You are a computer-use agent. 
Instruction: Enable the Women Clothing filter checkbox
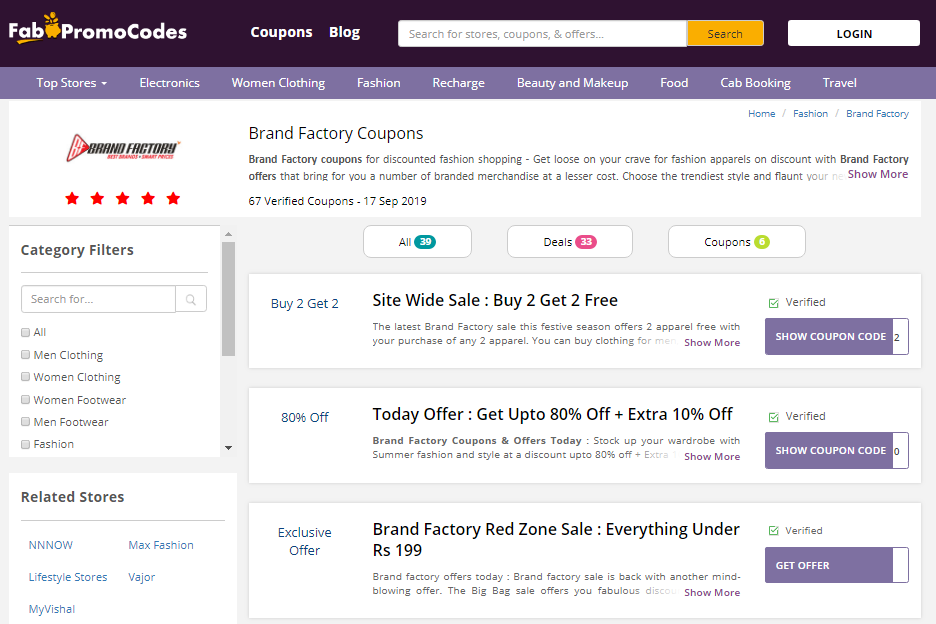click(x=25, y=377)
